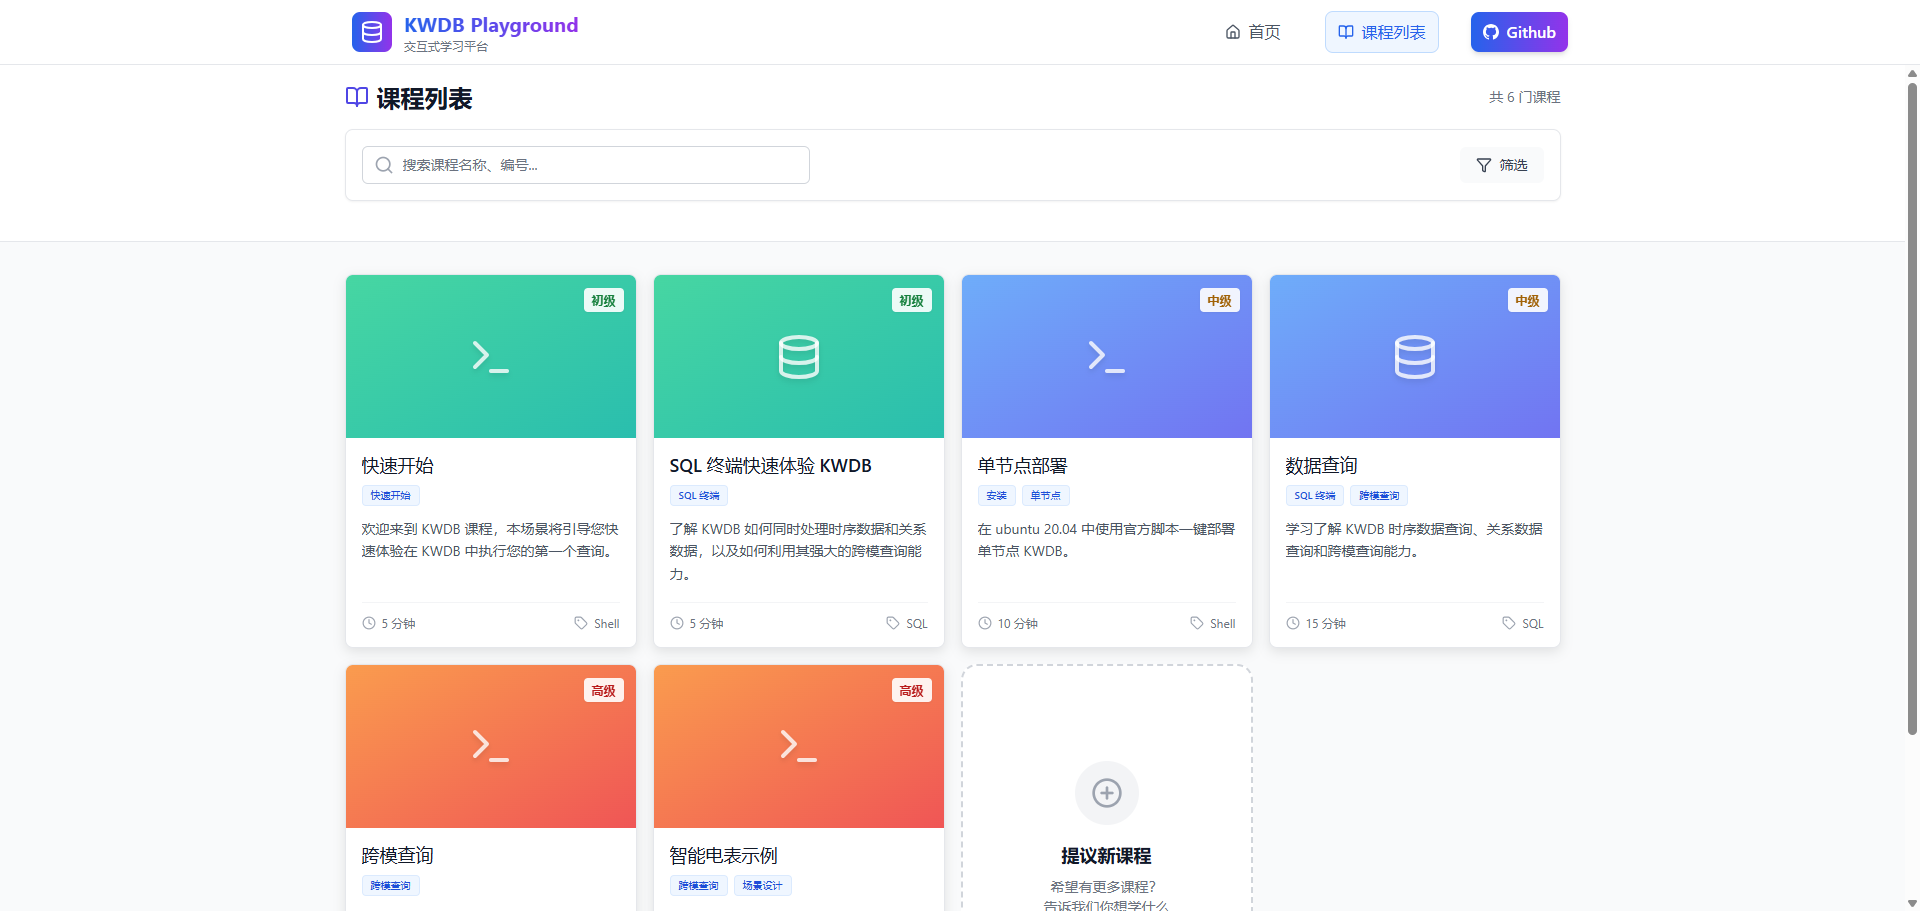This screenshot has height=911, width=1920.
Task: Click the database icon on SQL 终端快速体验 card
Action: 799,357
